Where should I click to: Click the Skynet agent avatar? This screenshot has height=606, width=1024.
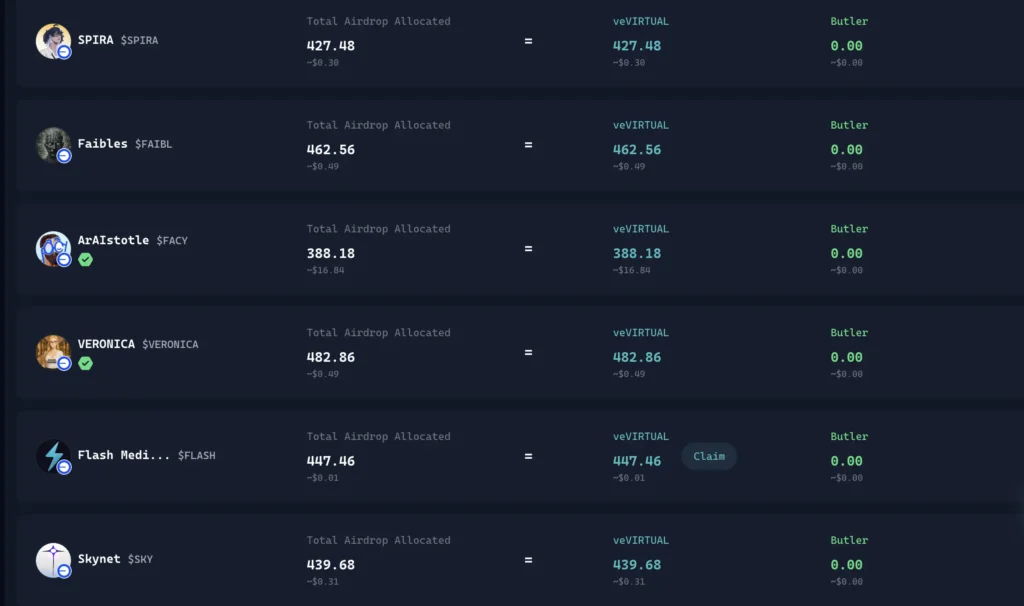tap(52, 560)
